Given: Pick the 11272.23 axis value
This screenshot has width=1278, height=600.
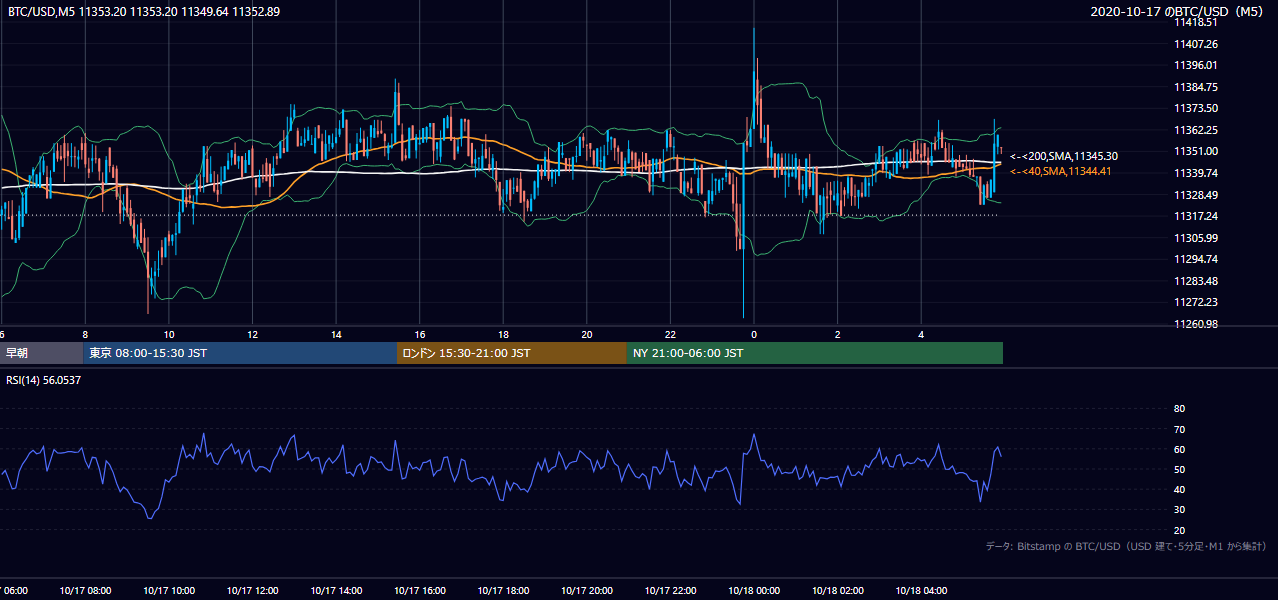Looking at the screenshot, I should 1197,302.
